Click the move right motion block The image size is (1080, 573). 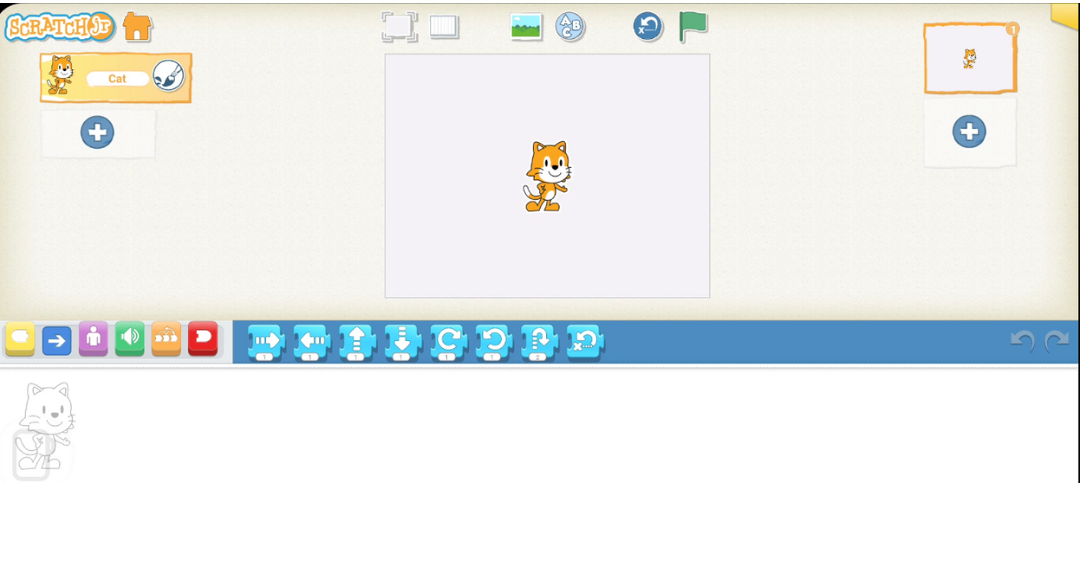tap(266, 342)
